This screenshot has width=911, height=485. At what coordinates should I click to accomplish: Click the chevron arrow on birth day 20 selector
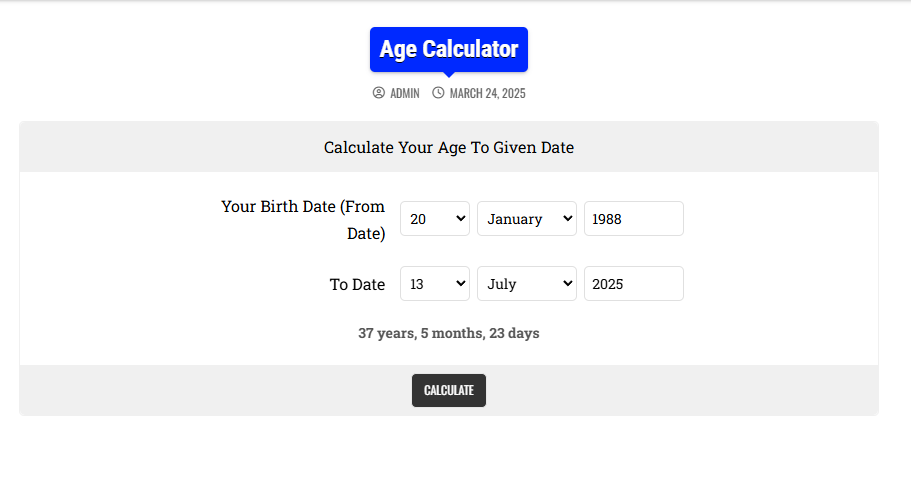tap(461, 218)
